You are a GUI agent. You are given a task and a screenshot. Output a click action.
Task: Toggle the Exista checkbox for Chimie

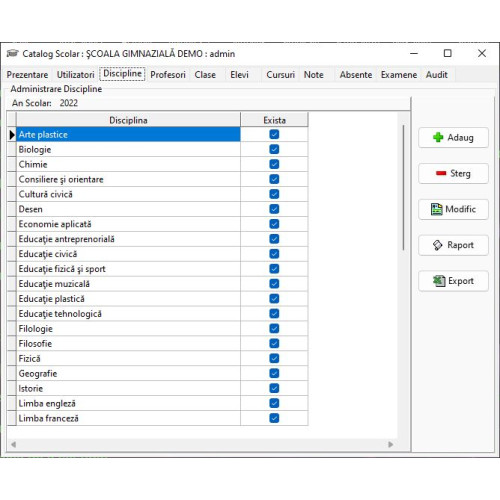(274, 164)
